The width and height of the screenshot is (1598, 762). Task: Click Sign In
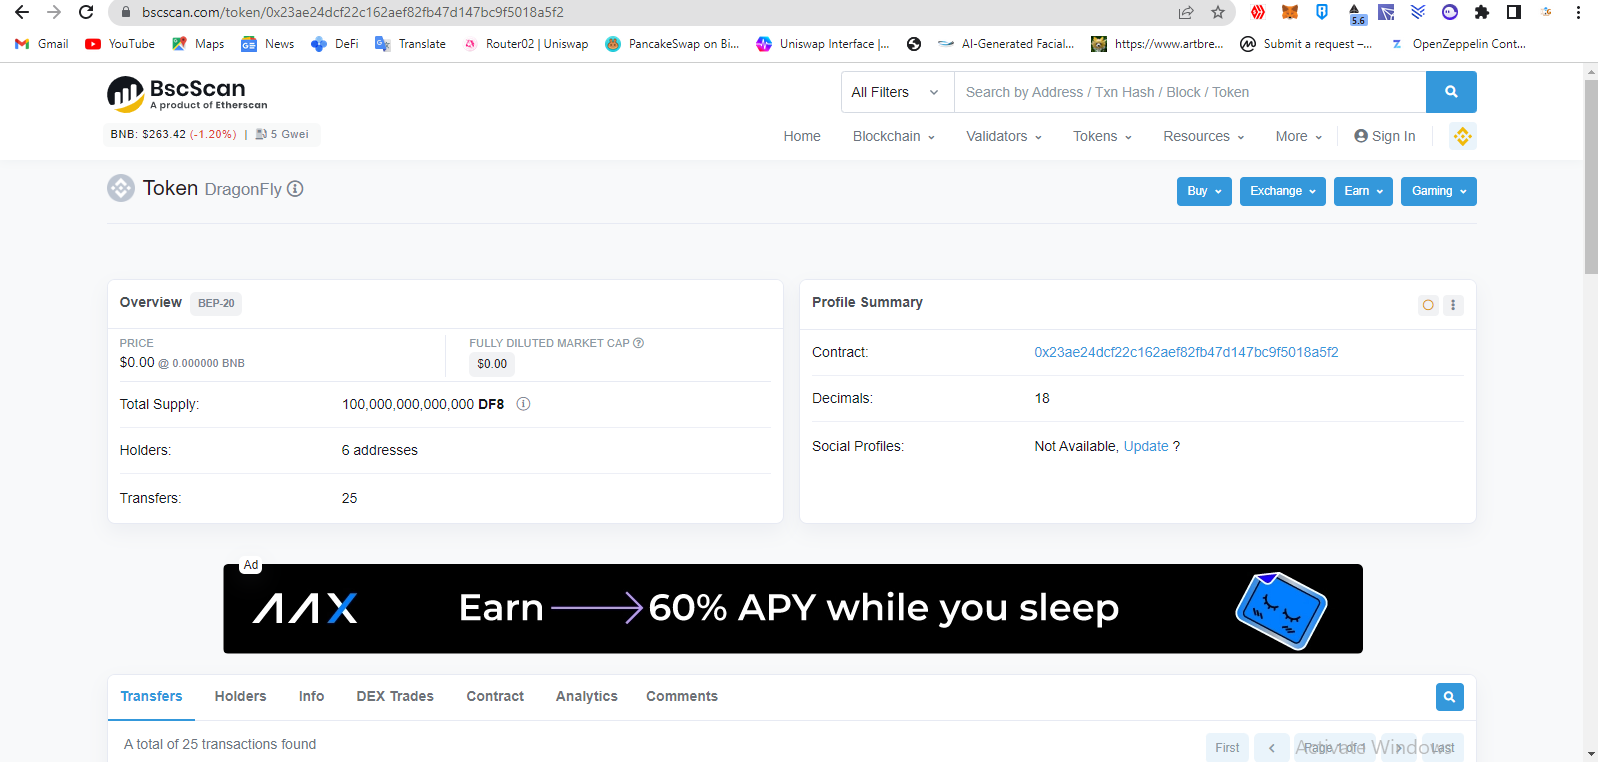coord(1385,136)
